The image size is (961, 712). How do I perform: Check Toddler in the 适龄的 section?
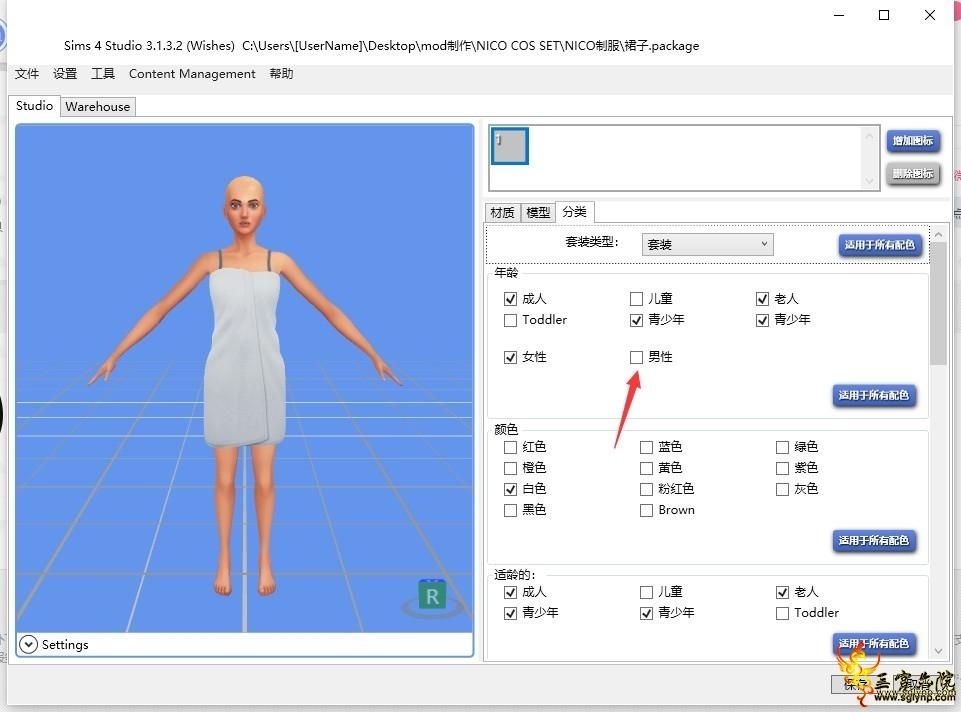(x=782, y=613)
